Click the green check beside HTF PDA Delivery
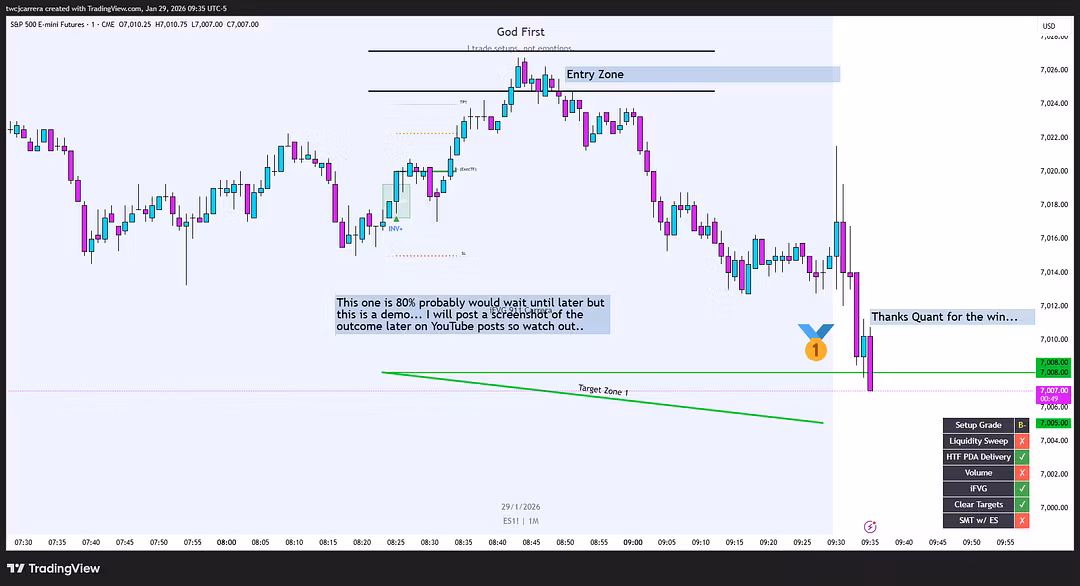The height and width of the screenshot is (586, 1080). (x=1022, y=457)
